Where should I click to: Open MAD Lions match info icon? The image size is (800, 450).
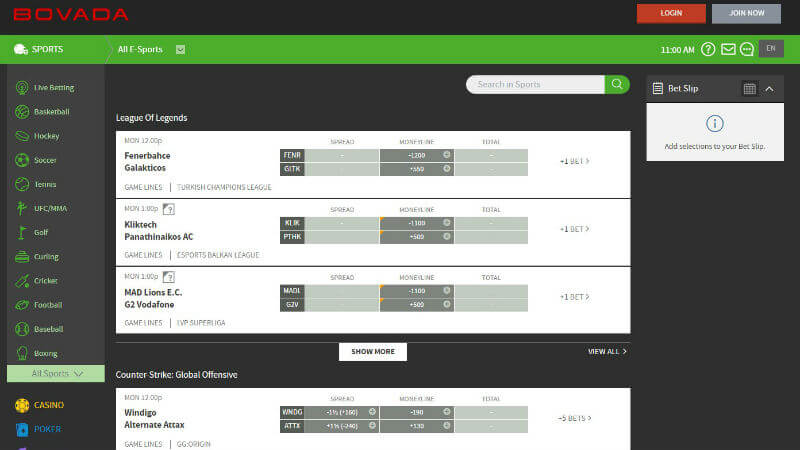[x=169, y=277]
